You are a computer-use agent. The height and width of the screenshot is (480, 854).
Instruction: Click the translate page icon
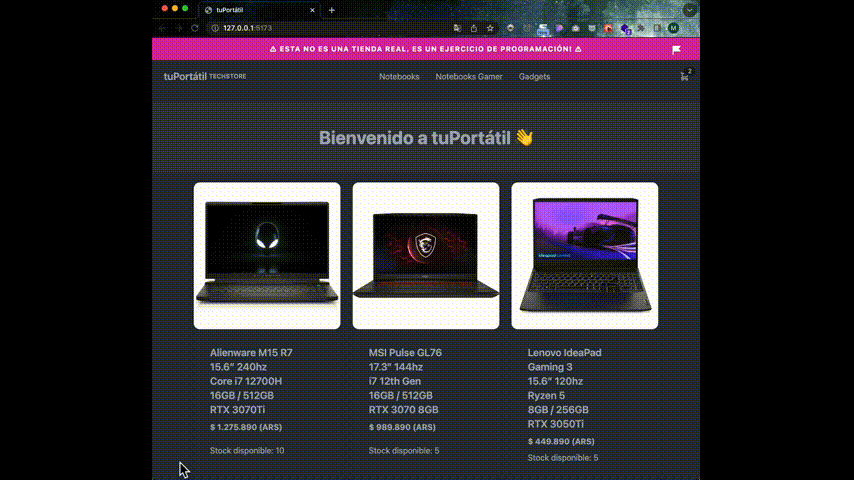[457, 28]
